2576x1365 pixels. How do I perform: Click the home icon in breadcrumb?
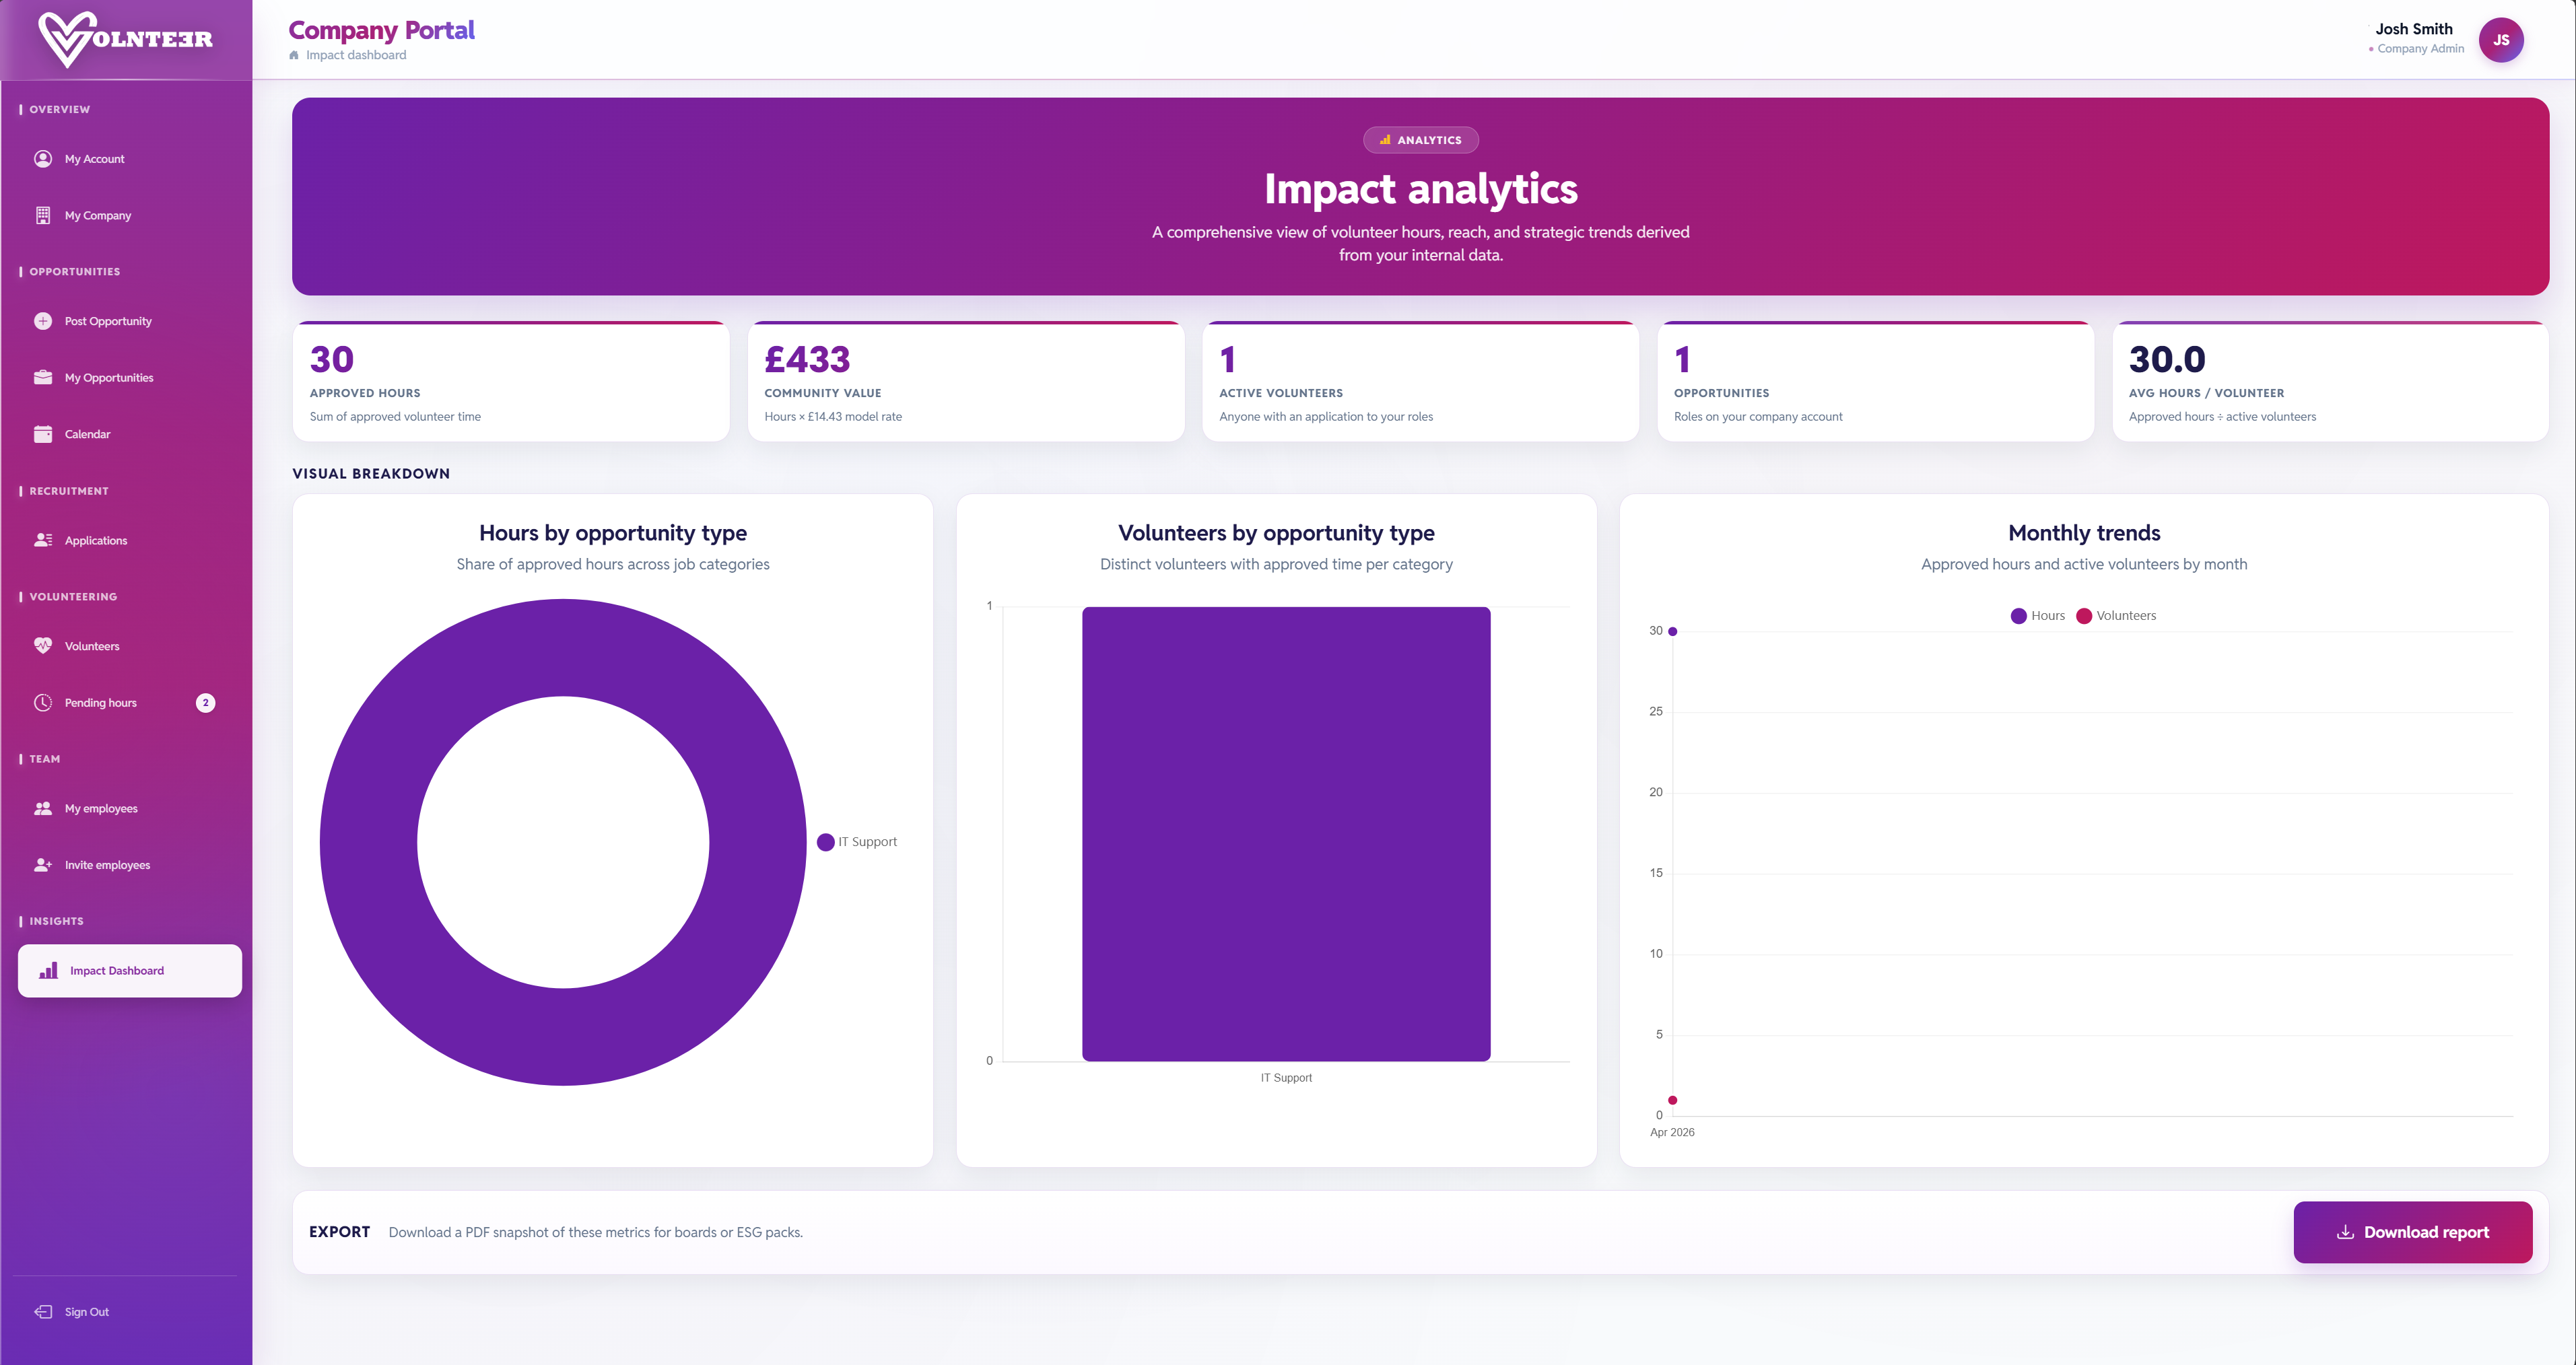pos(294,55)
